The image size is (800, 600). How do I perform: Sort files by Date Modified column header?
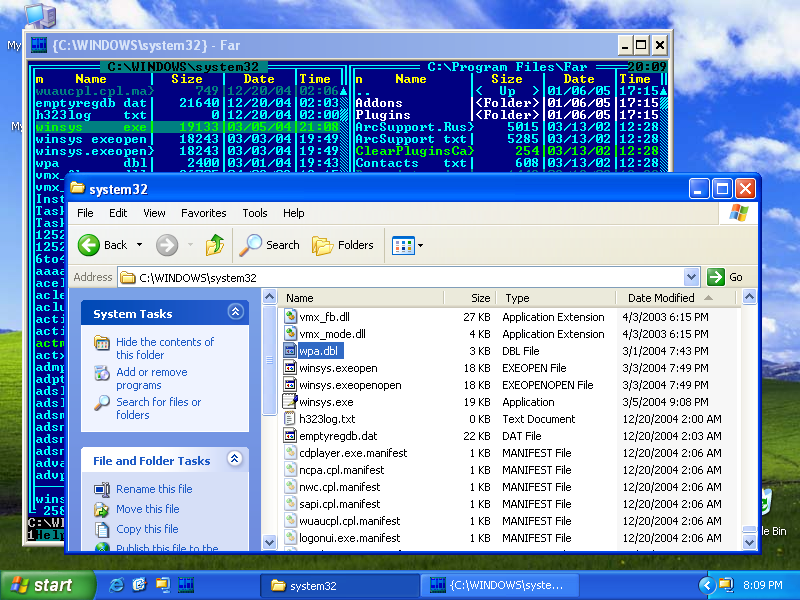coord(676,298)
